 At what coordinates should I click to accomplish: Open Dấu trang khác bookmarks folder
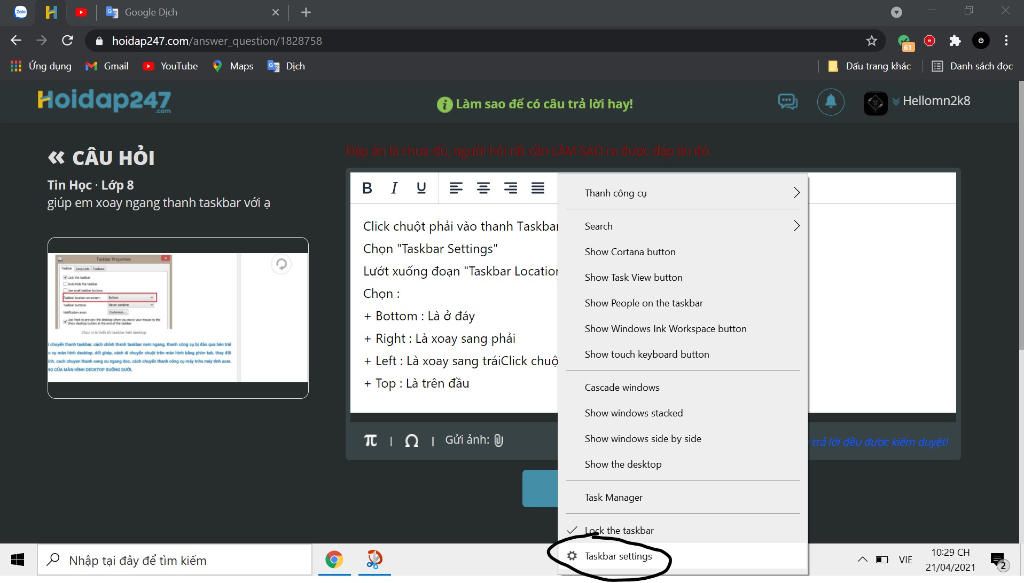tap(869, 66)
